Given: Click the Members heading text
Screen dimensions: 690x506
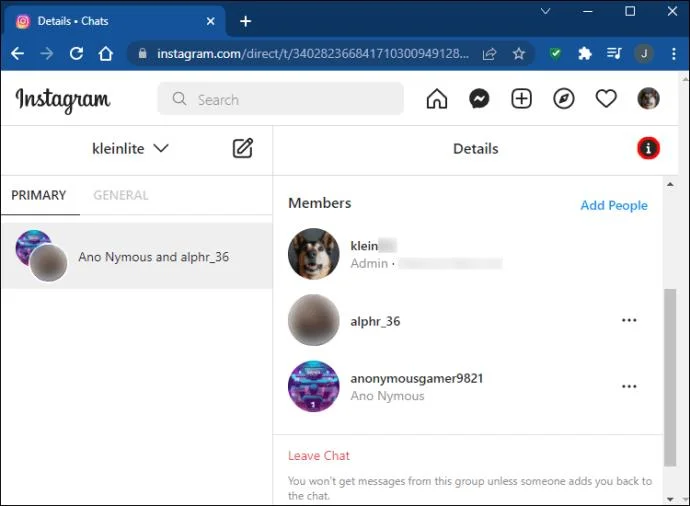Looking at the screenshot, I should point(319,203).
